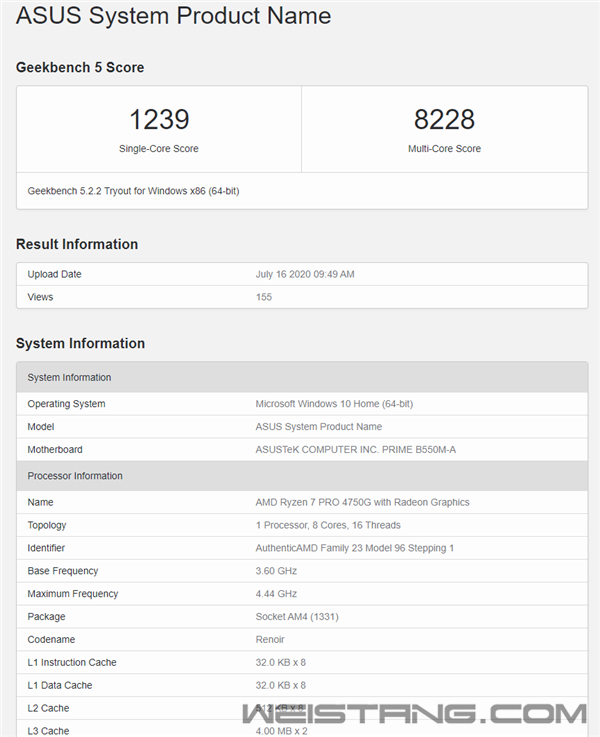Select AMD Ryzen 7 PRO 4750G value

click(362, 502)
